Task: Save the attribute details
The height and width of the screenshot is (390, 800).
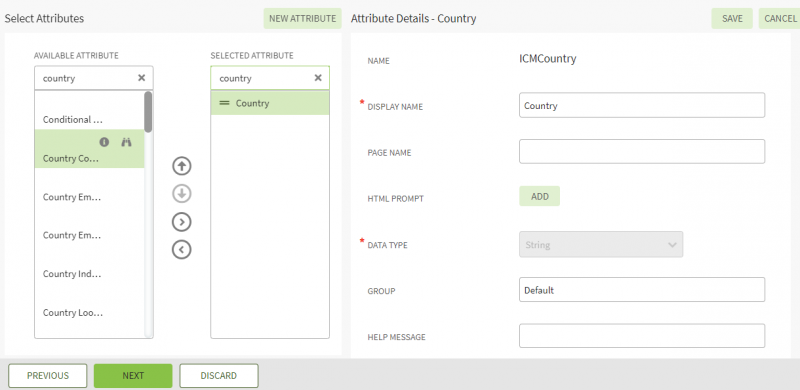Action: [x=732, y=19]
